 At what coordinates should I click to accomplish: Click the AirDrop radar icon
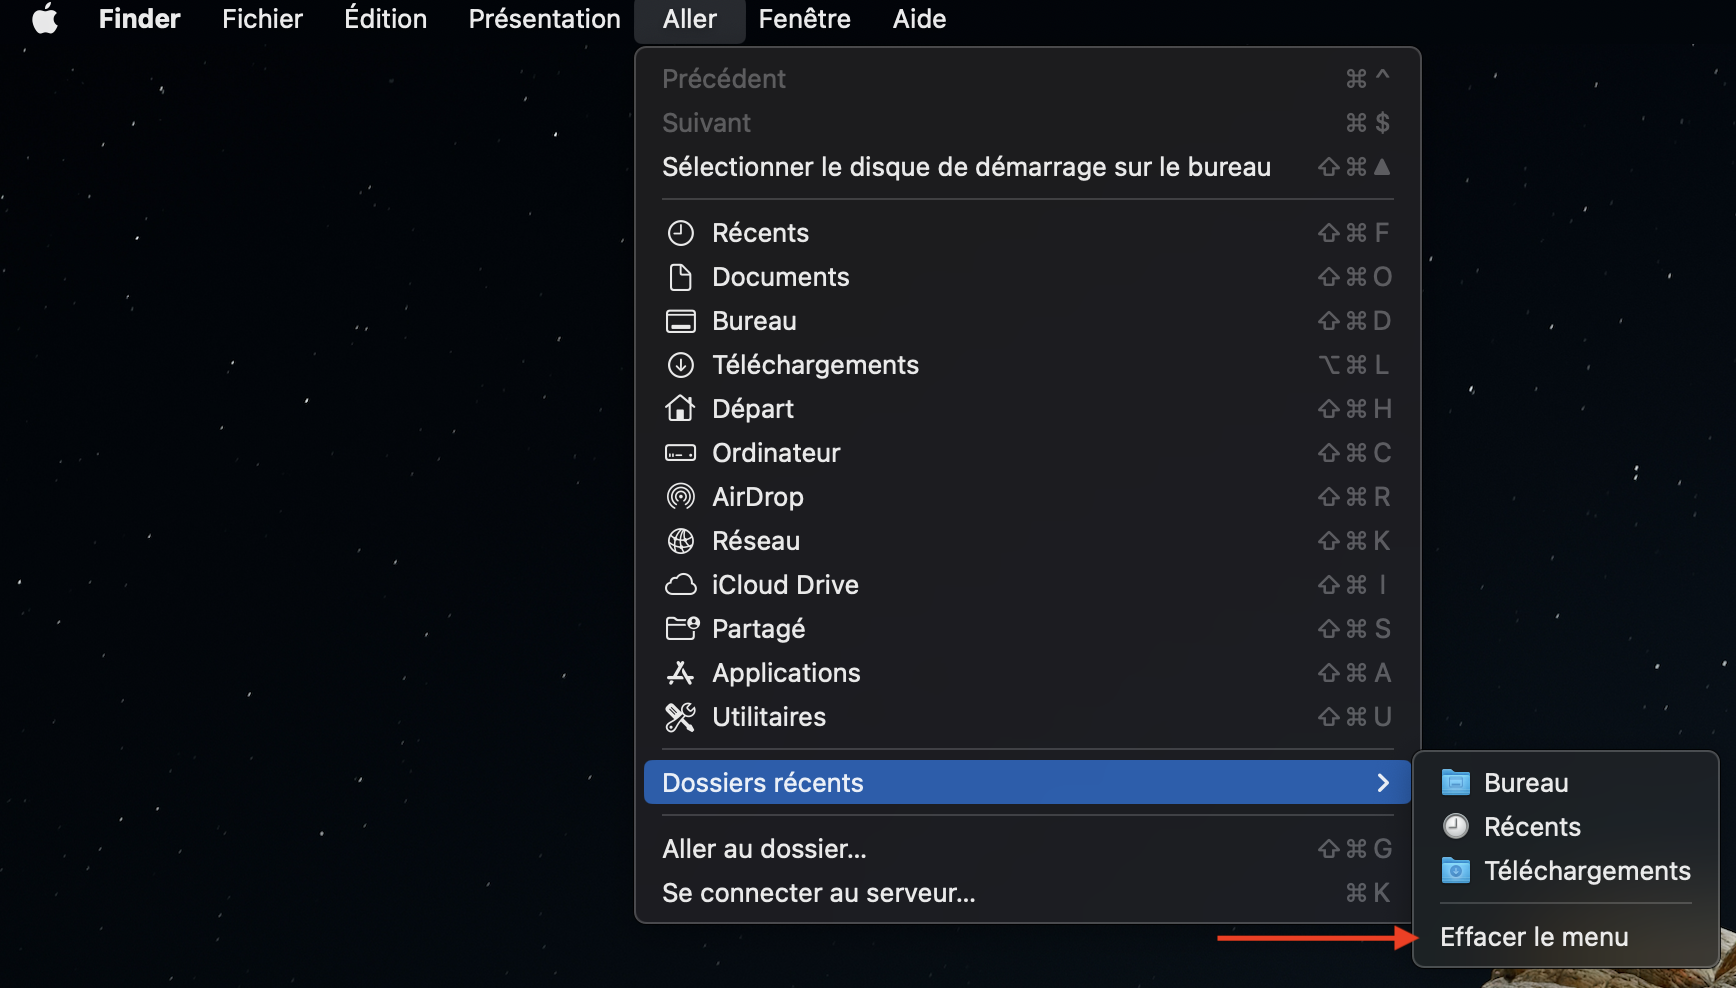pos(680,497)
